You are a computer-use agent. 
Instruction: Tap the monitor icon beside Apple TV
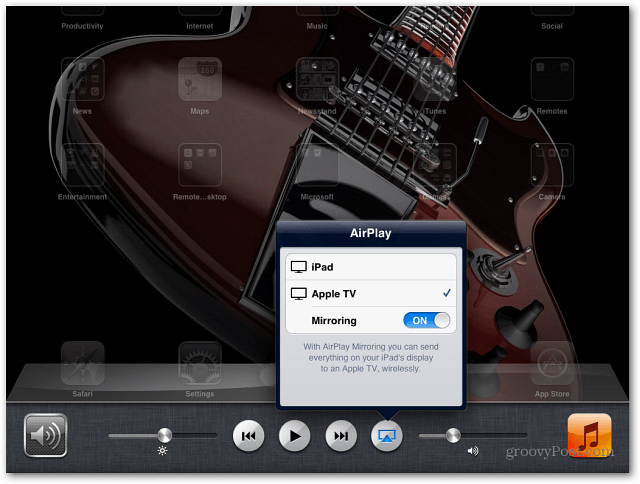(x=298, y=294)
